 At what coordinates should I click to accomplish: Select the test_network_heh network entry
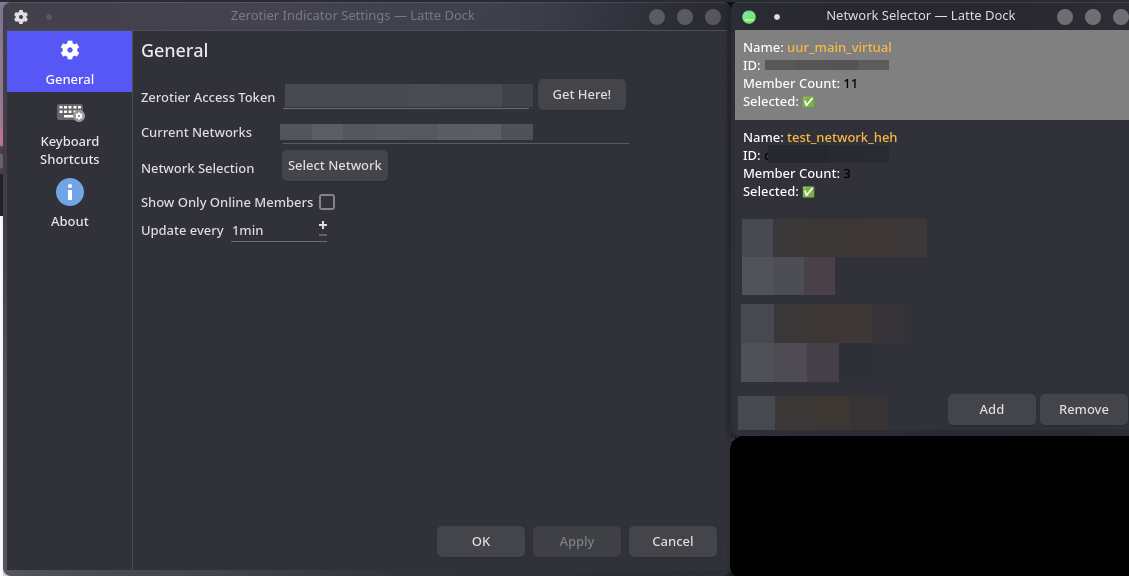932,165
